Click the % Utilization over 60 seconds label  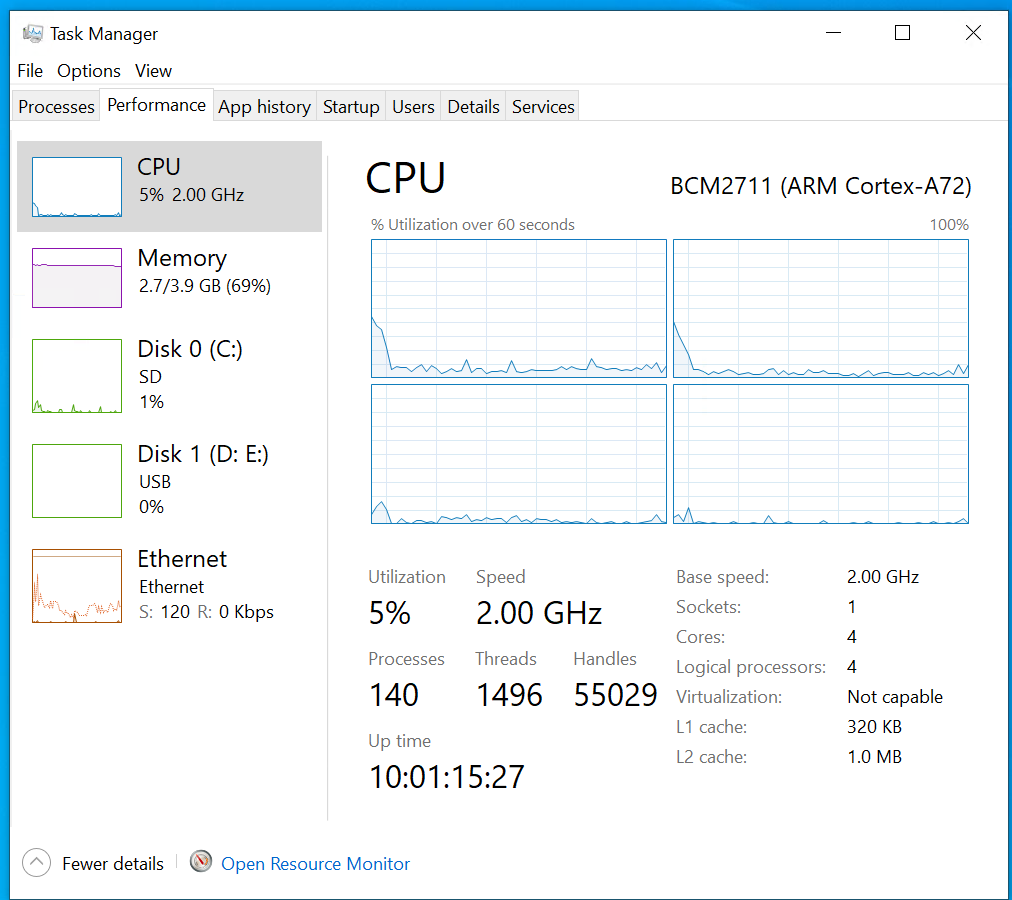[x=472, y=225]
